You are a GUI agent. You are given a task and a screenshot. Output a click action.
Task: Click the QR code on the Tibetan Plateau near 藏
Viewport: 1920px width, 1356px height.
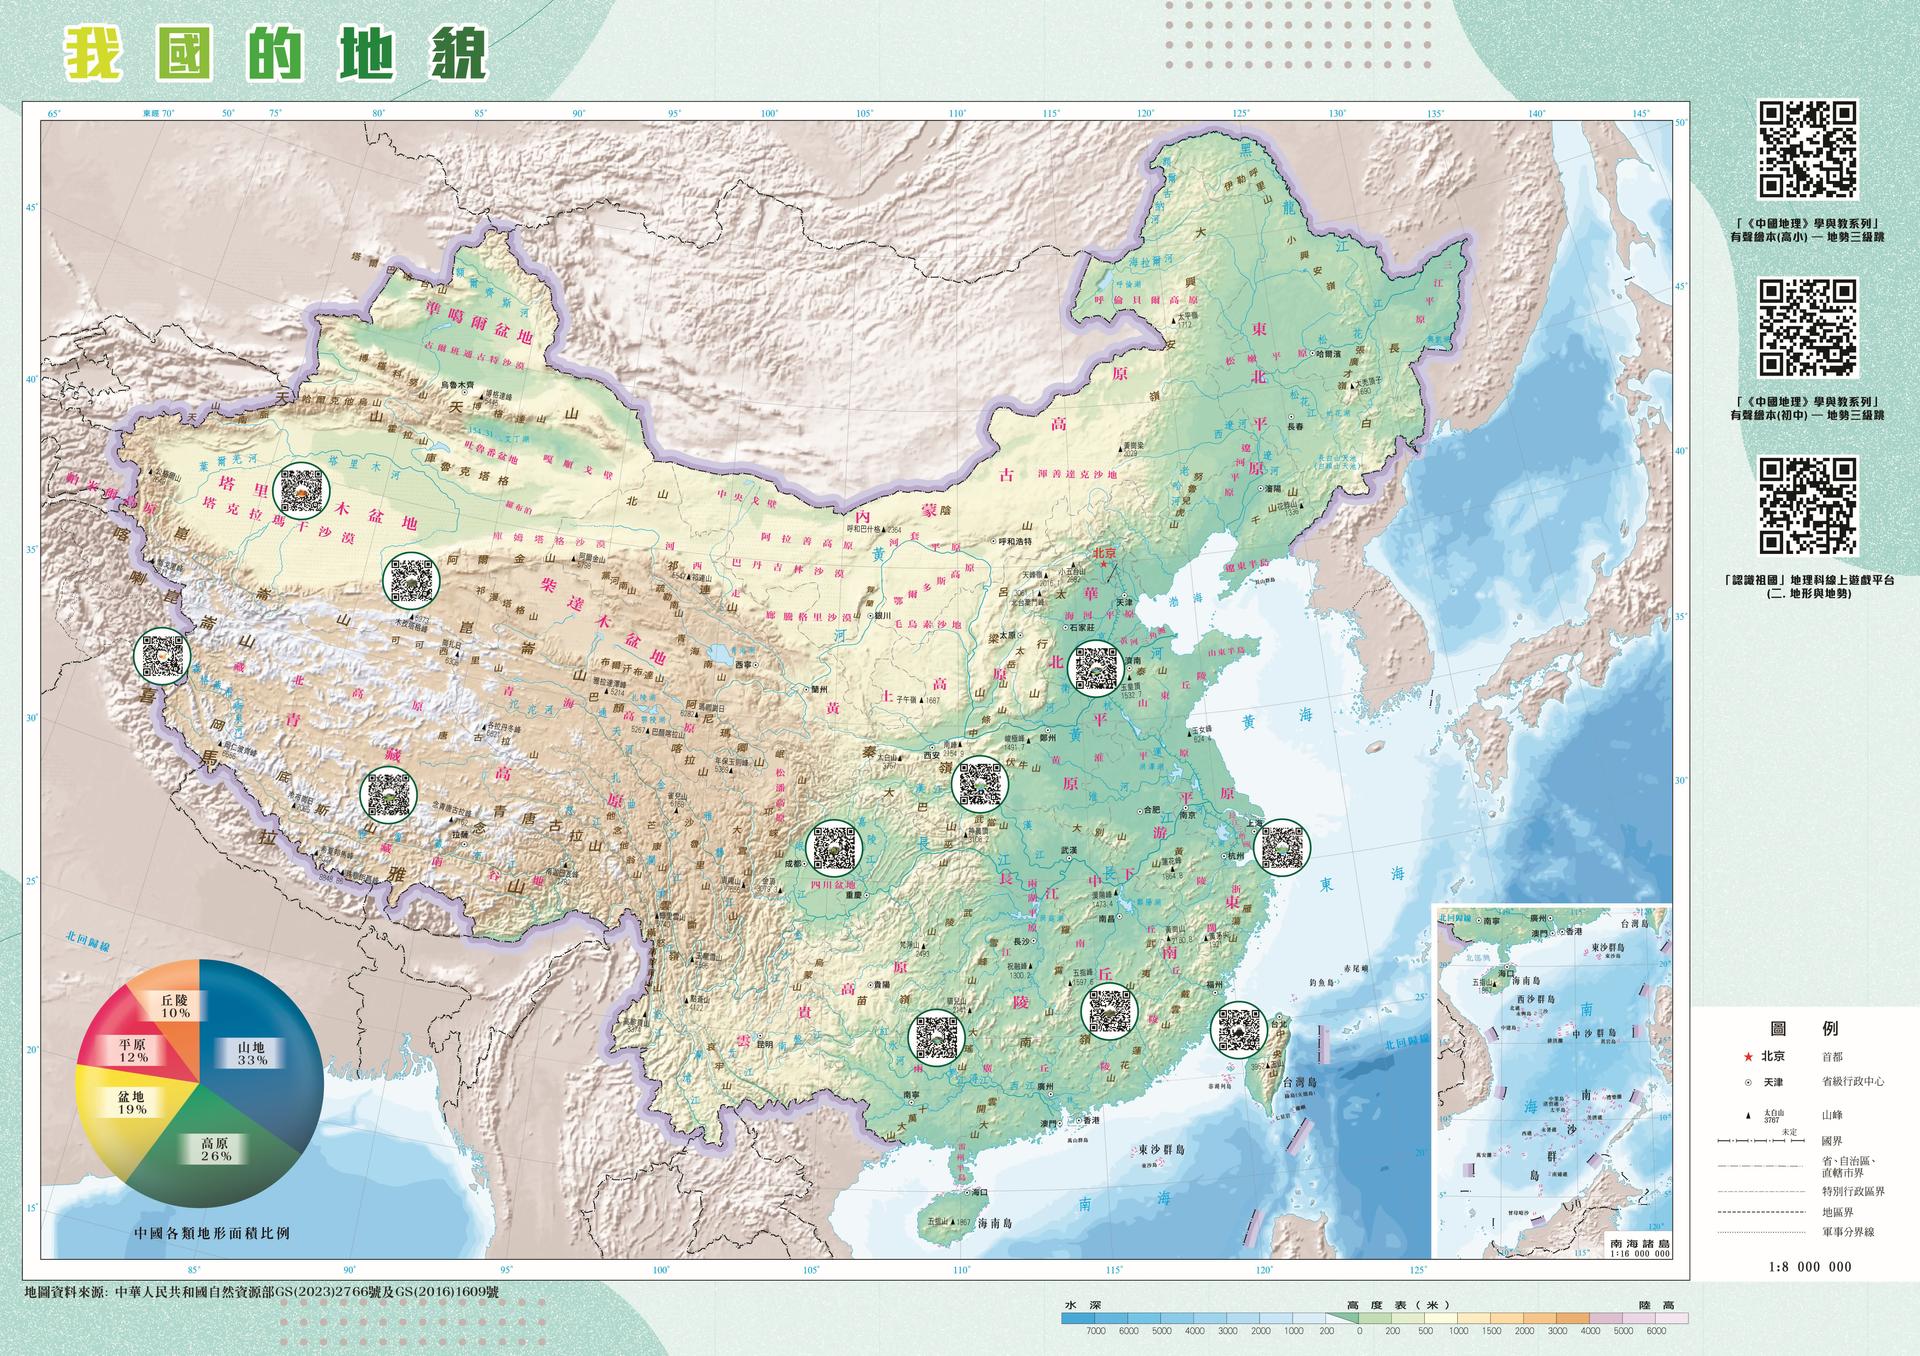pos(387,794)
